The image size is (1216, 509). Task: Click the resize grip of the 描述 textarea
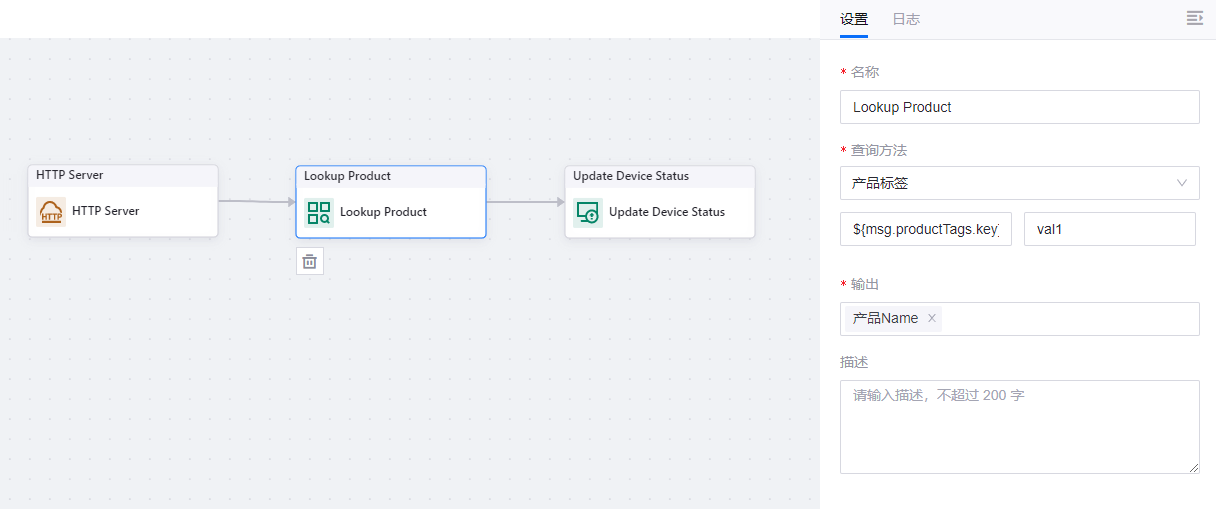(1194, 468)
